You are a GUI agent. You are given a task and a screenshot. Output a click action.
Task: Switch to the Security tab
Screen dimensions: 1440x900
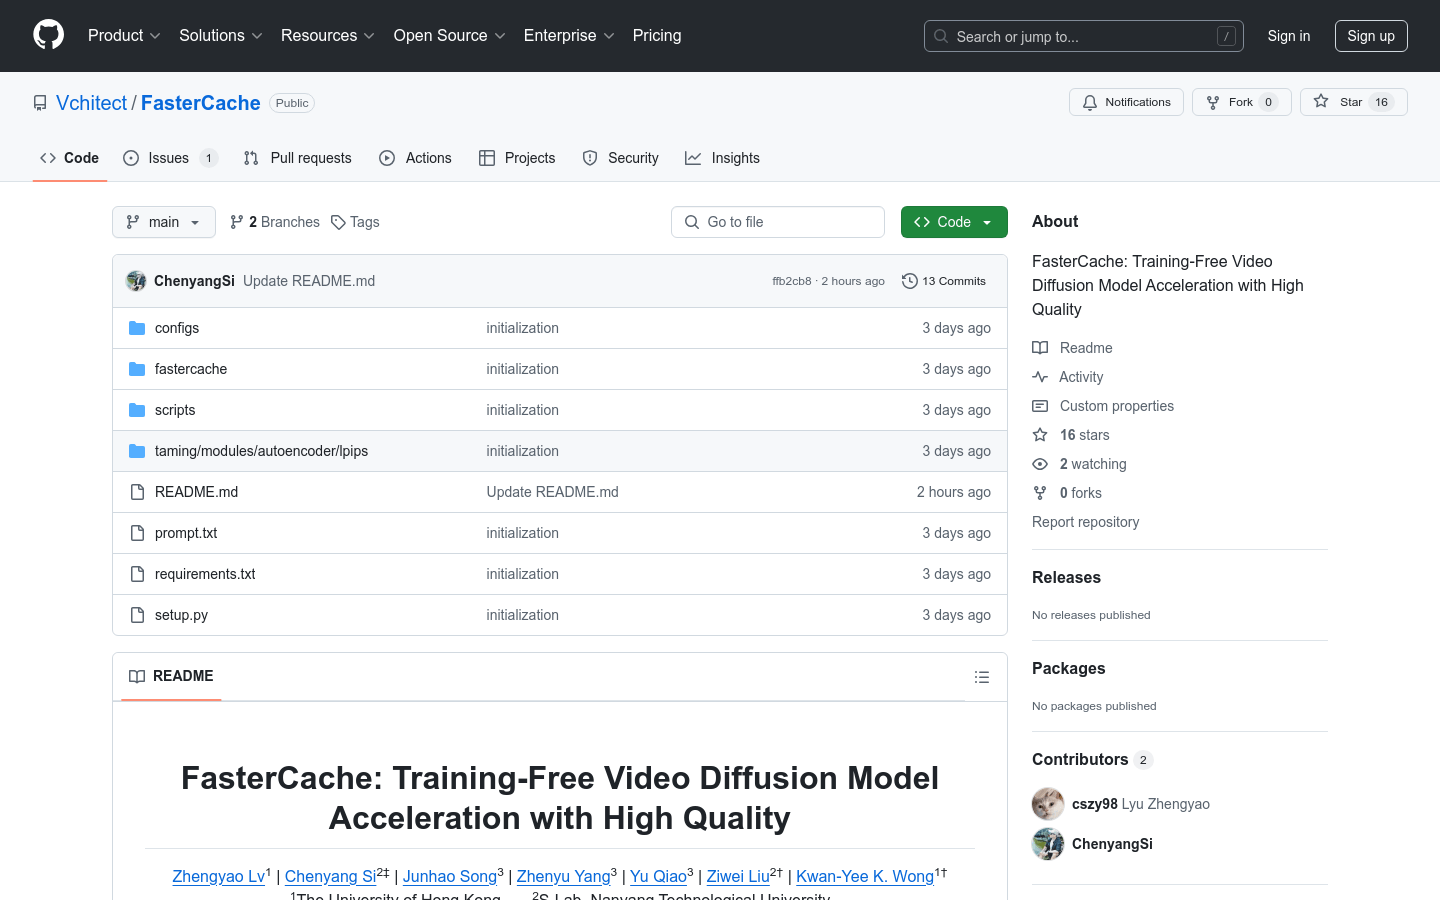click(x=621, y=158)
